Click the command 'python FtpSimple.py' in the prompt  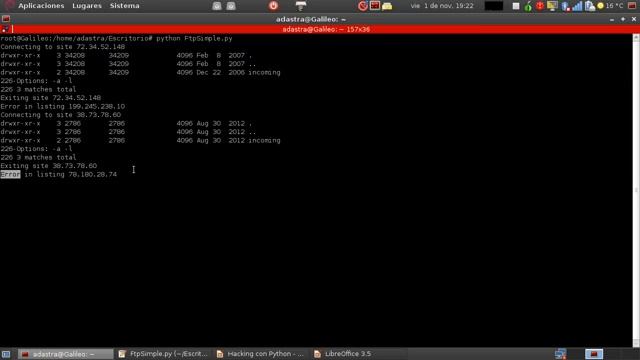(x=194, y=38)
